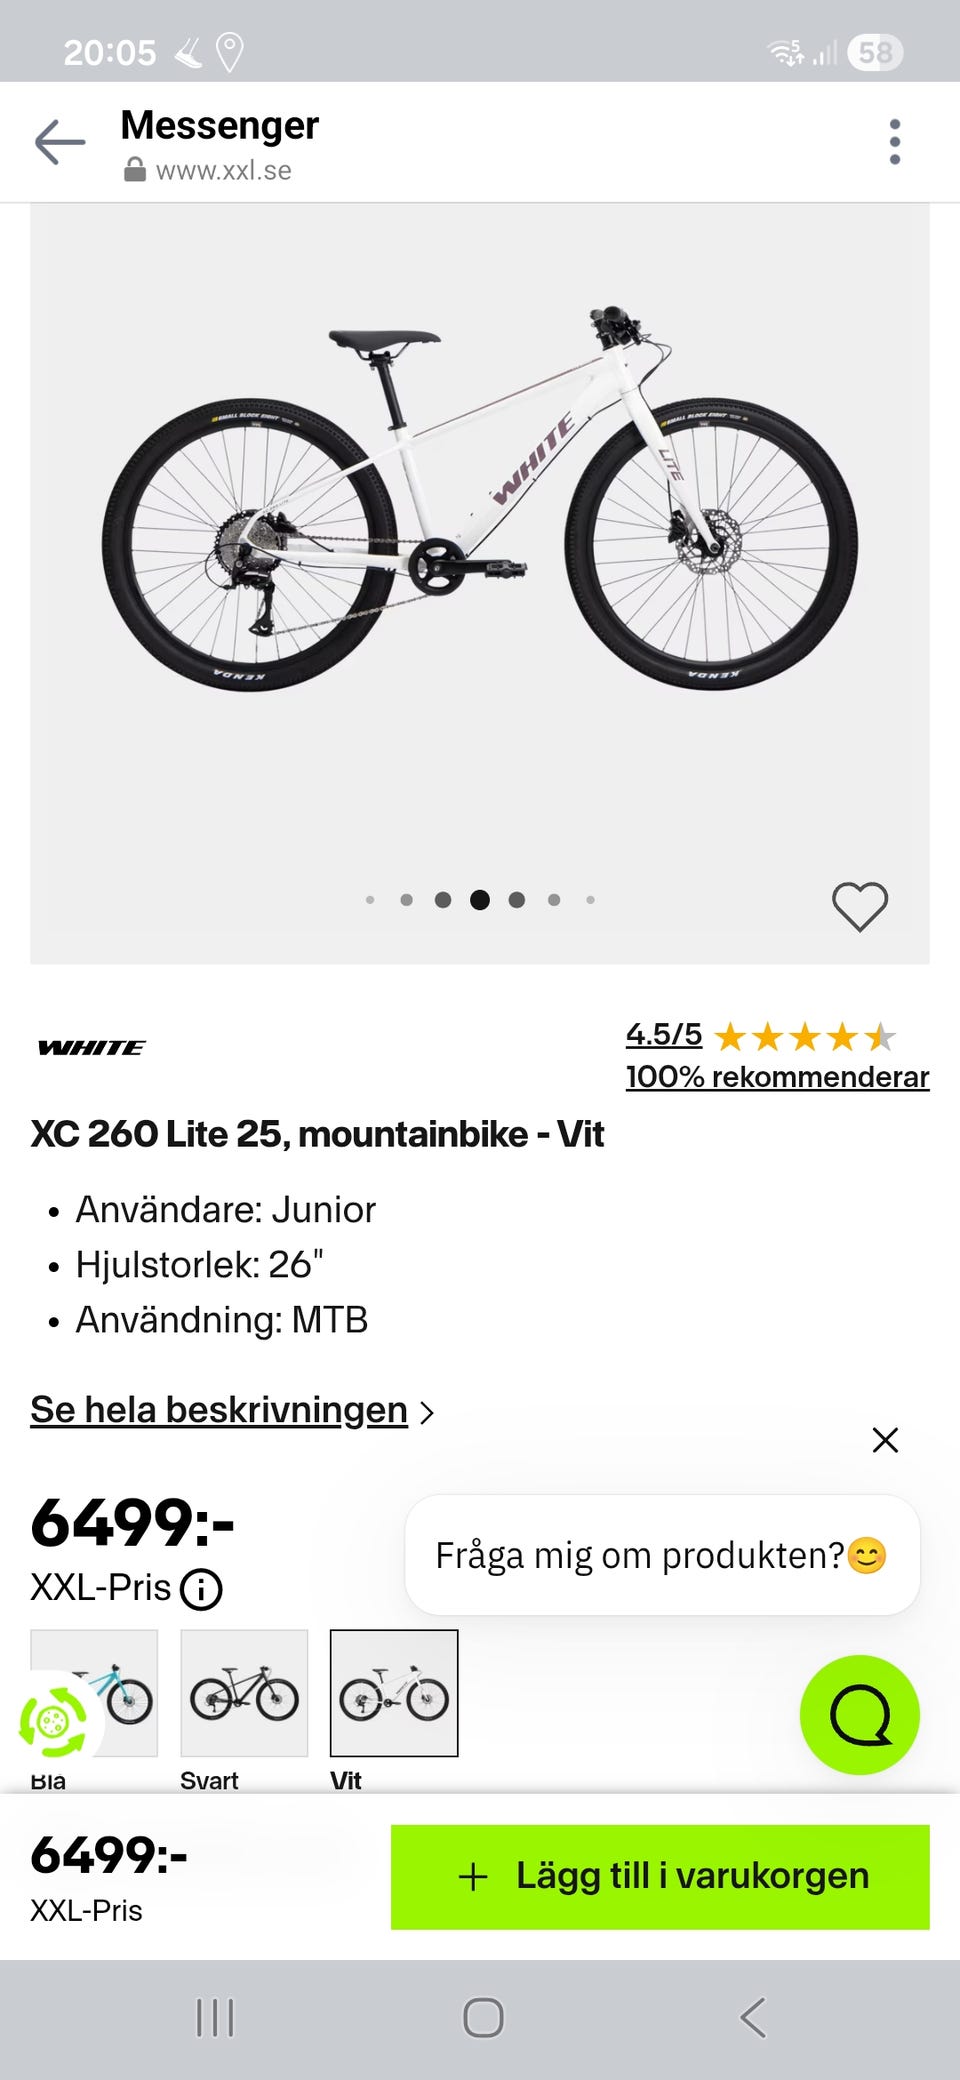Tap the green recycling badge icon
The height and width of the screenshot is (2080, 960).
click(x=52, y=1722)
